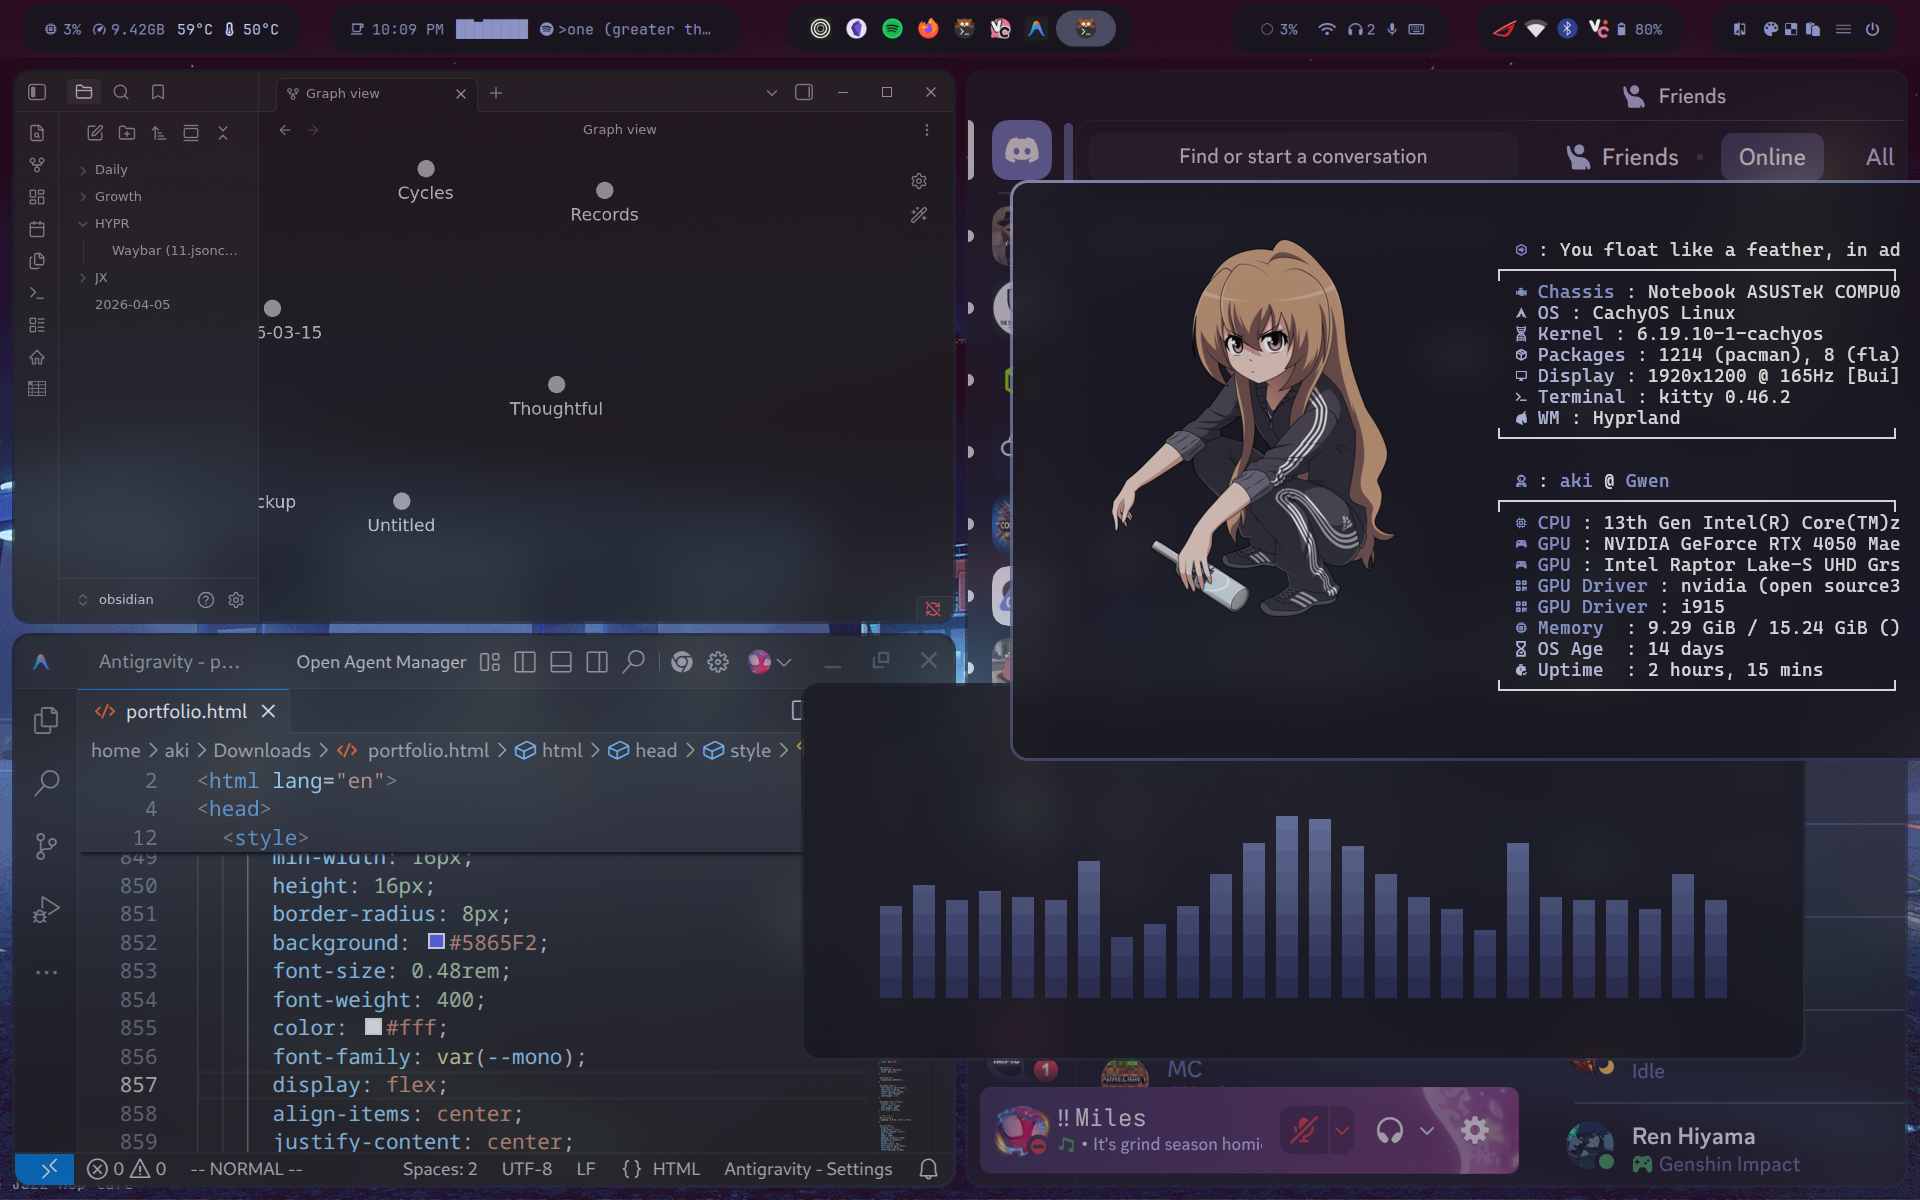Click the #5865F2 color swatch in the CSS
The image size is (1920, 1200).
point(434,941)
